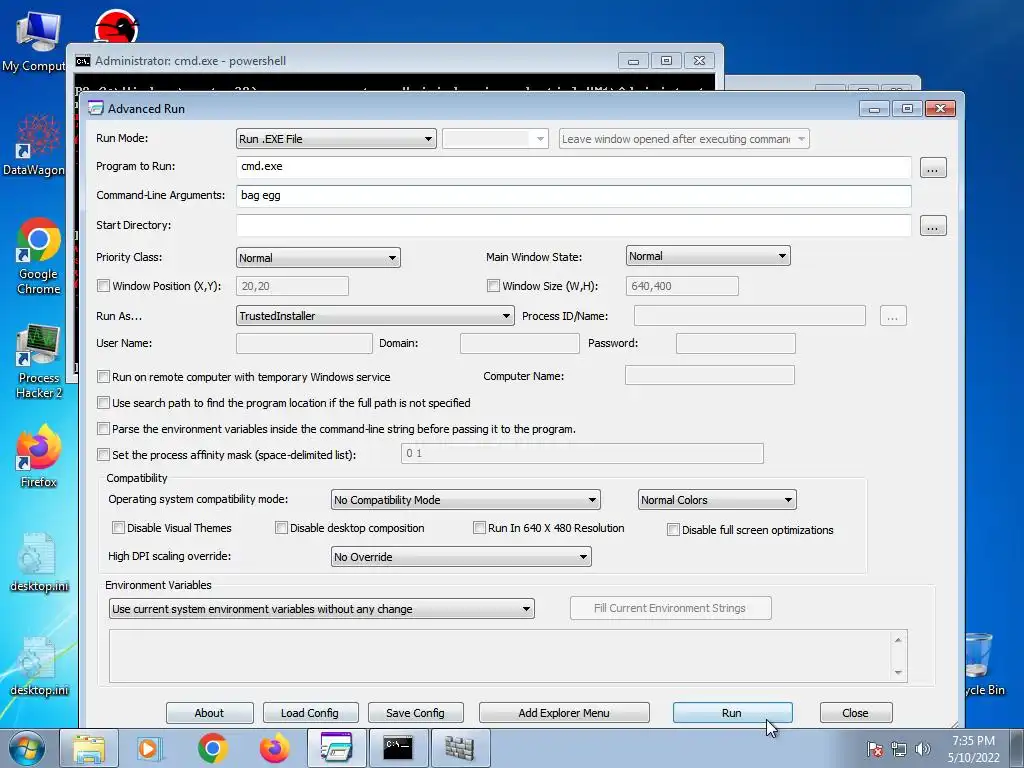1024x768 pixels.
Task: Click the Command-Line Arguments field
Action: click(573, 195)
